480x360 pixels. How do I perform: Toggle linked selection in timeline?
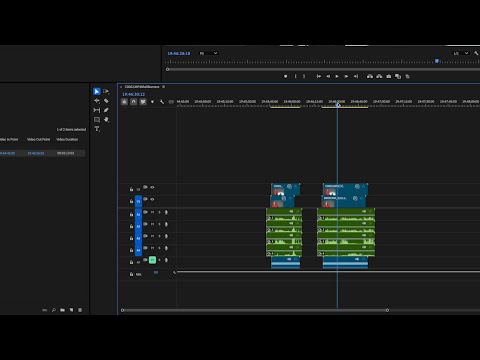click(143, 102)
